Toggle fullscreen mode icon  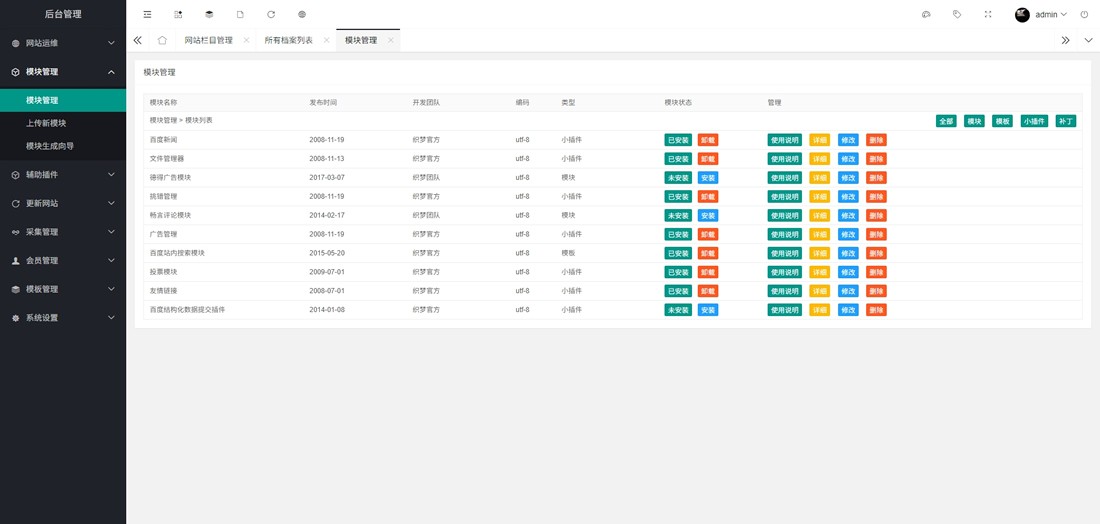988,15
